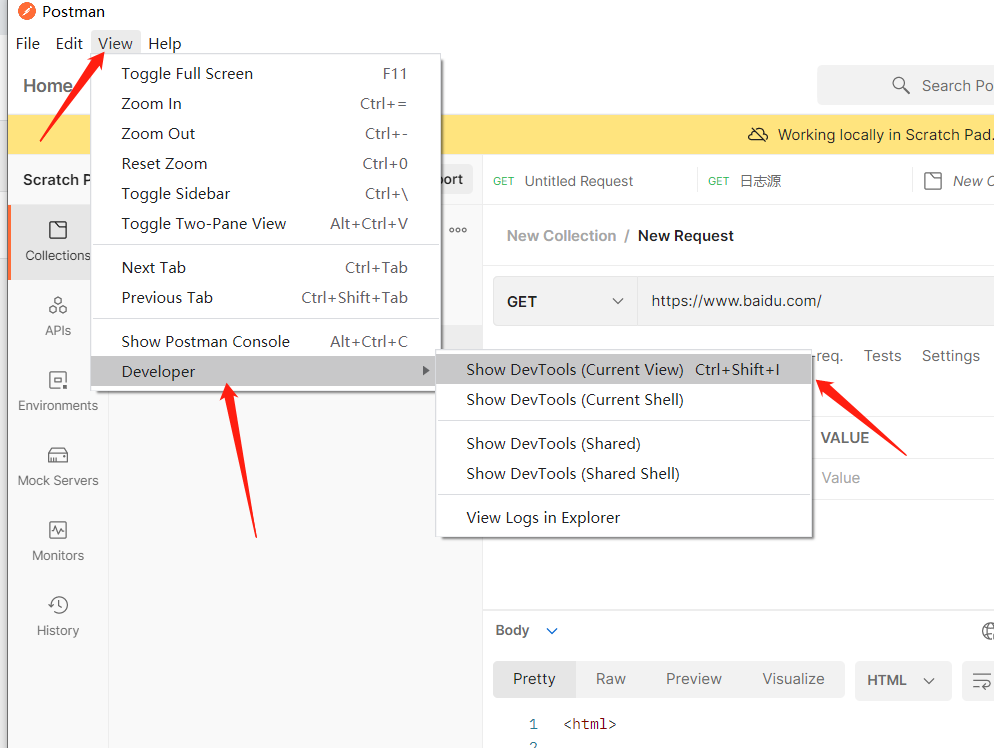Viewport: 994px width, 748px height.
Task: Select Show DevTools (Current View)
Action: pos(624,370)
